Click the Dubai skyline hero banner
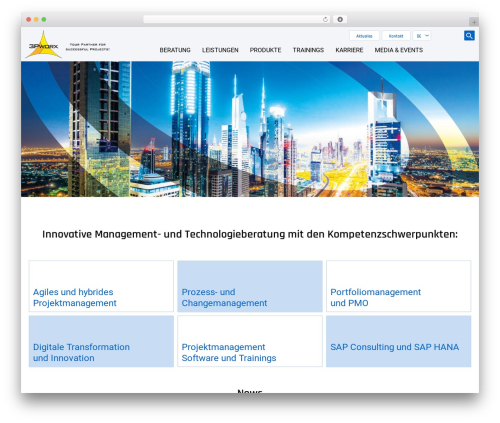 [x=250, y=129]
